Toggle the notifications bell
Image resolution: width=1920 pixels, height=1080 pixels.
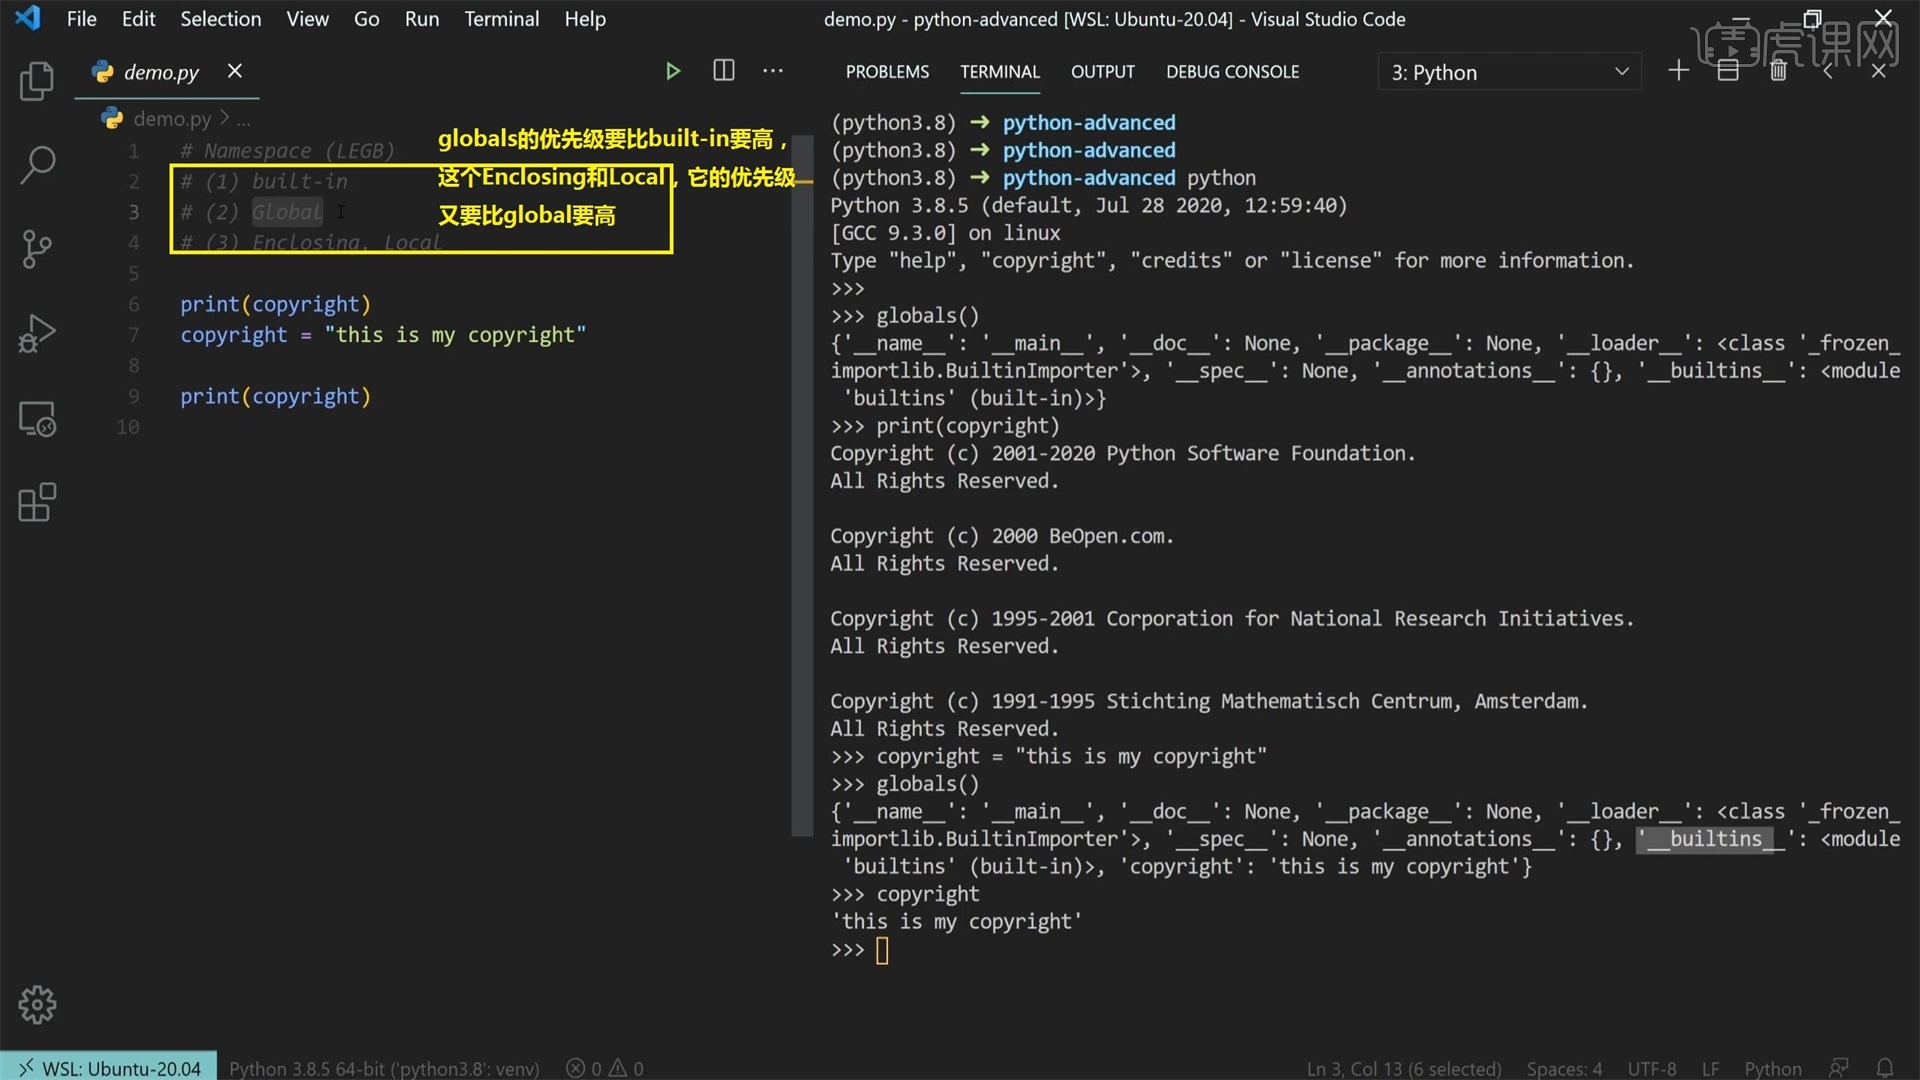(x=1886, y=1067)
